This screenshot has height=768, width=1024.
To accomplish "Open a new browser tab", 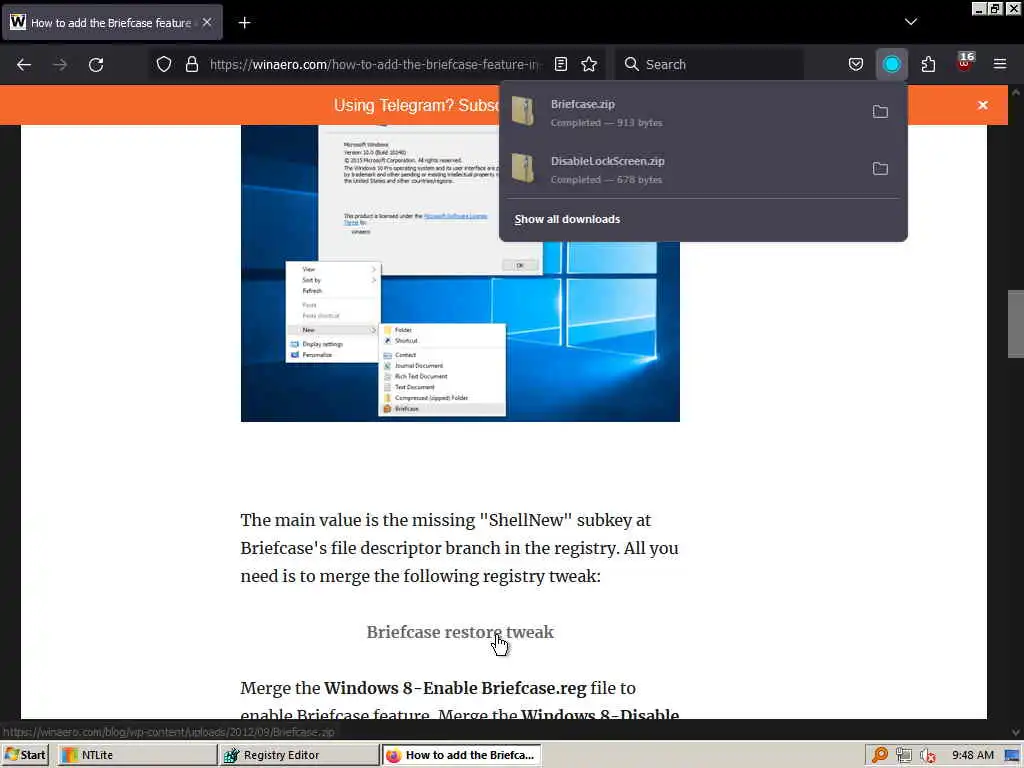I will tap(244, 23).
